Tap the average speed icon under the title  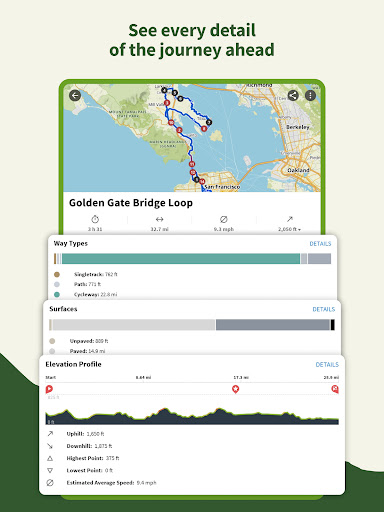tap(224, 219)
